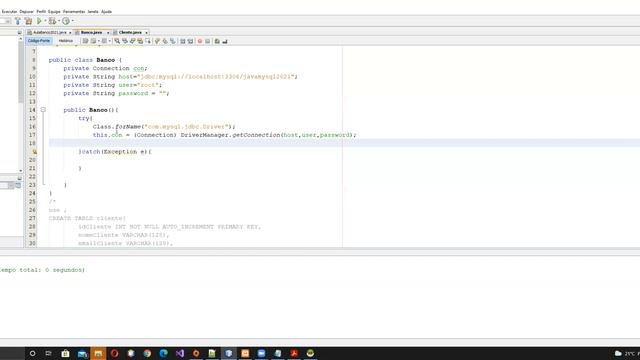Toggle Highlight Search in the editor toolbar
Viewport: 640px width, 360px height.
140,41
